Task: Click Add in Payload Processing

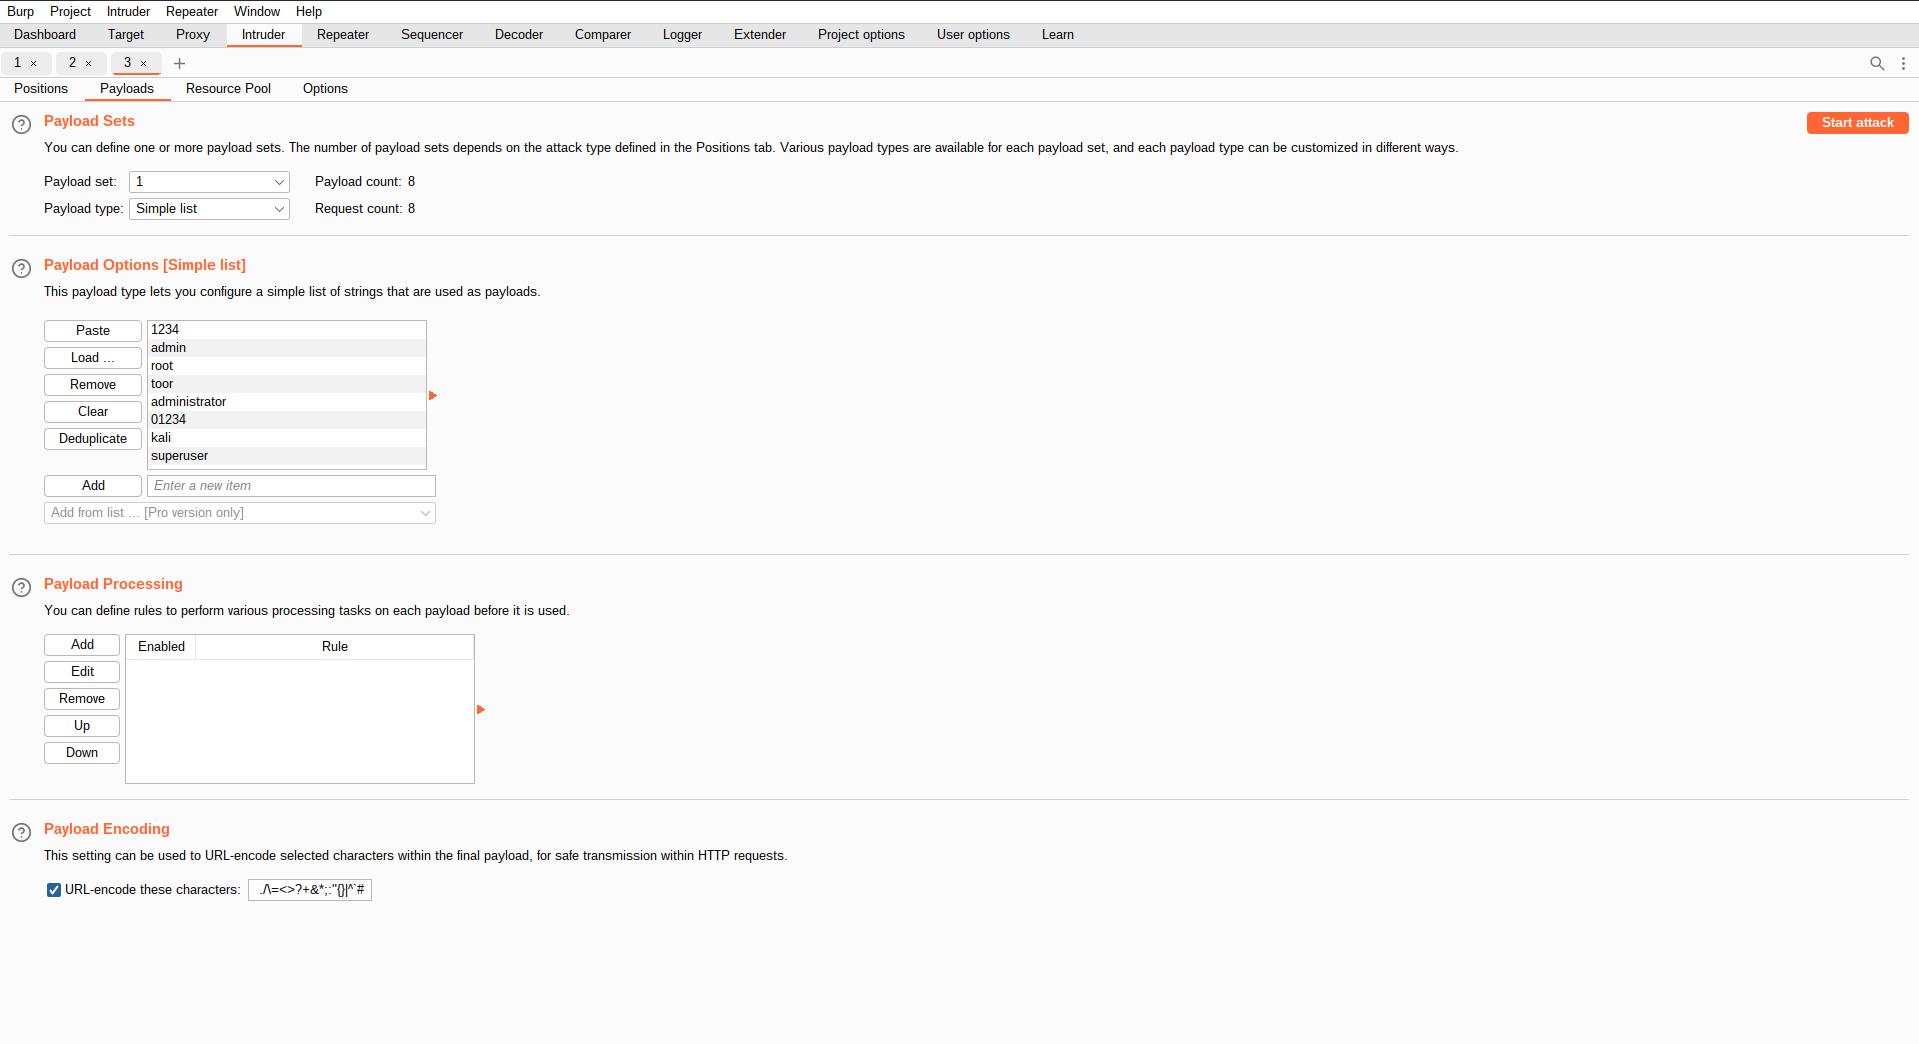Action: (x=82, y=645)
